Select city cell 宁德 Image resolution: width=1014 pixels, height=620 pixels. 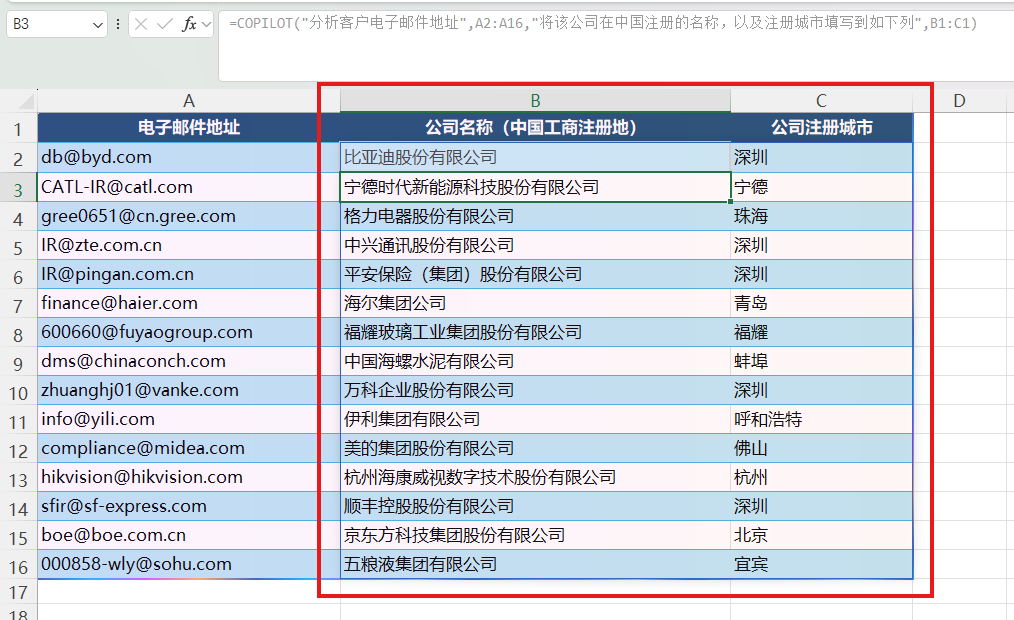(821, 187)
